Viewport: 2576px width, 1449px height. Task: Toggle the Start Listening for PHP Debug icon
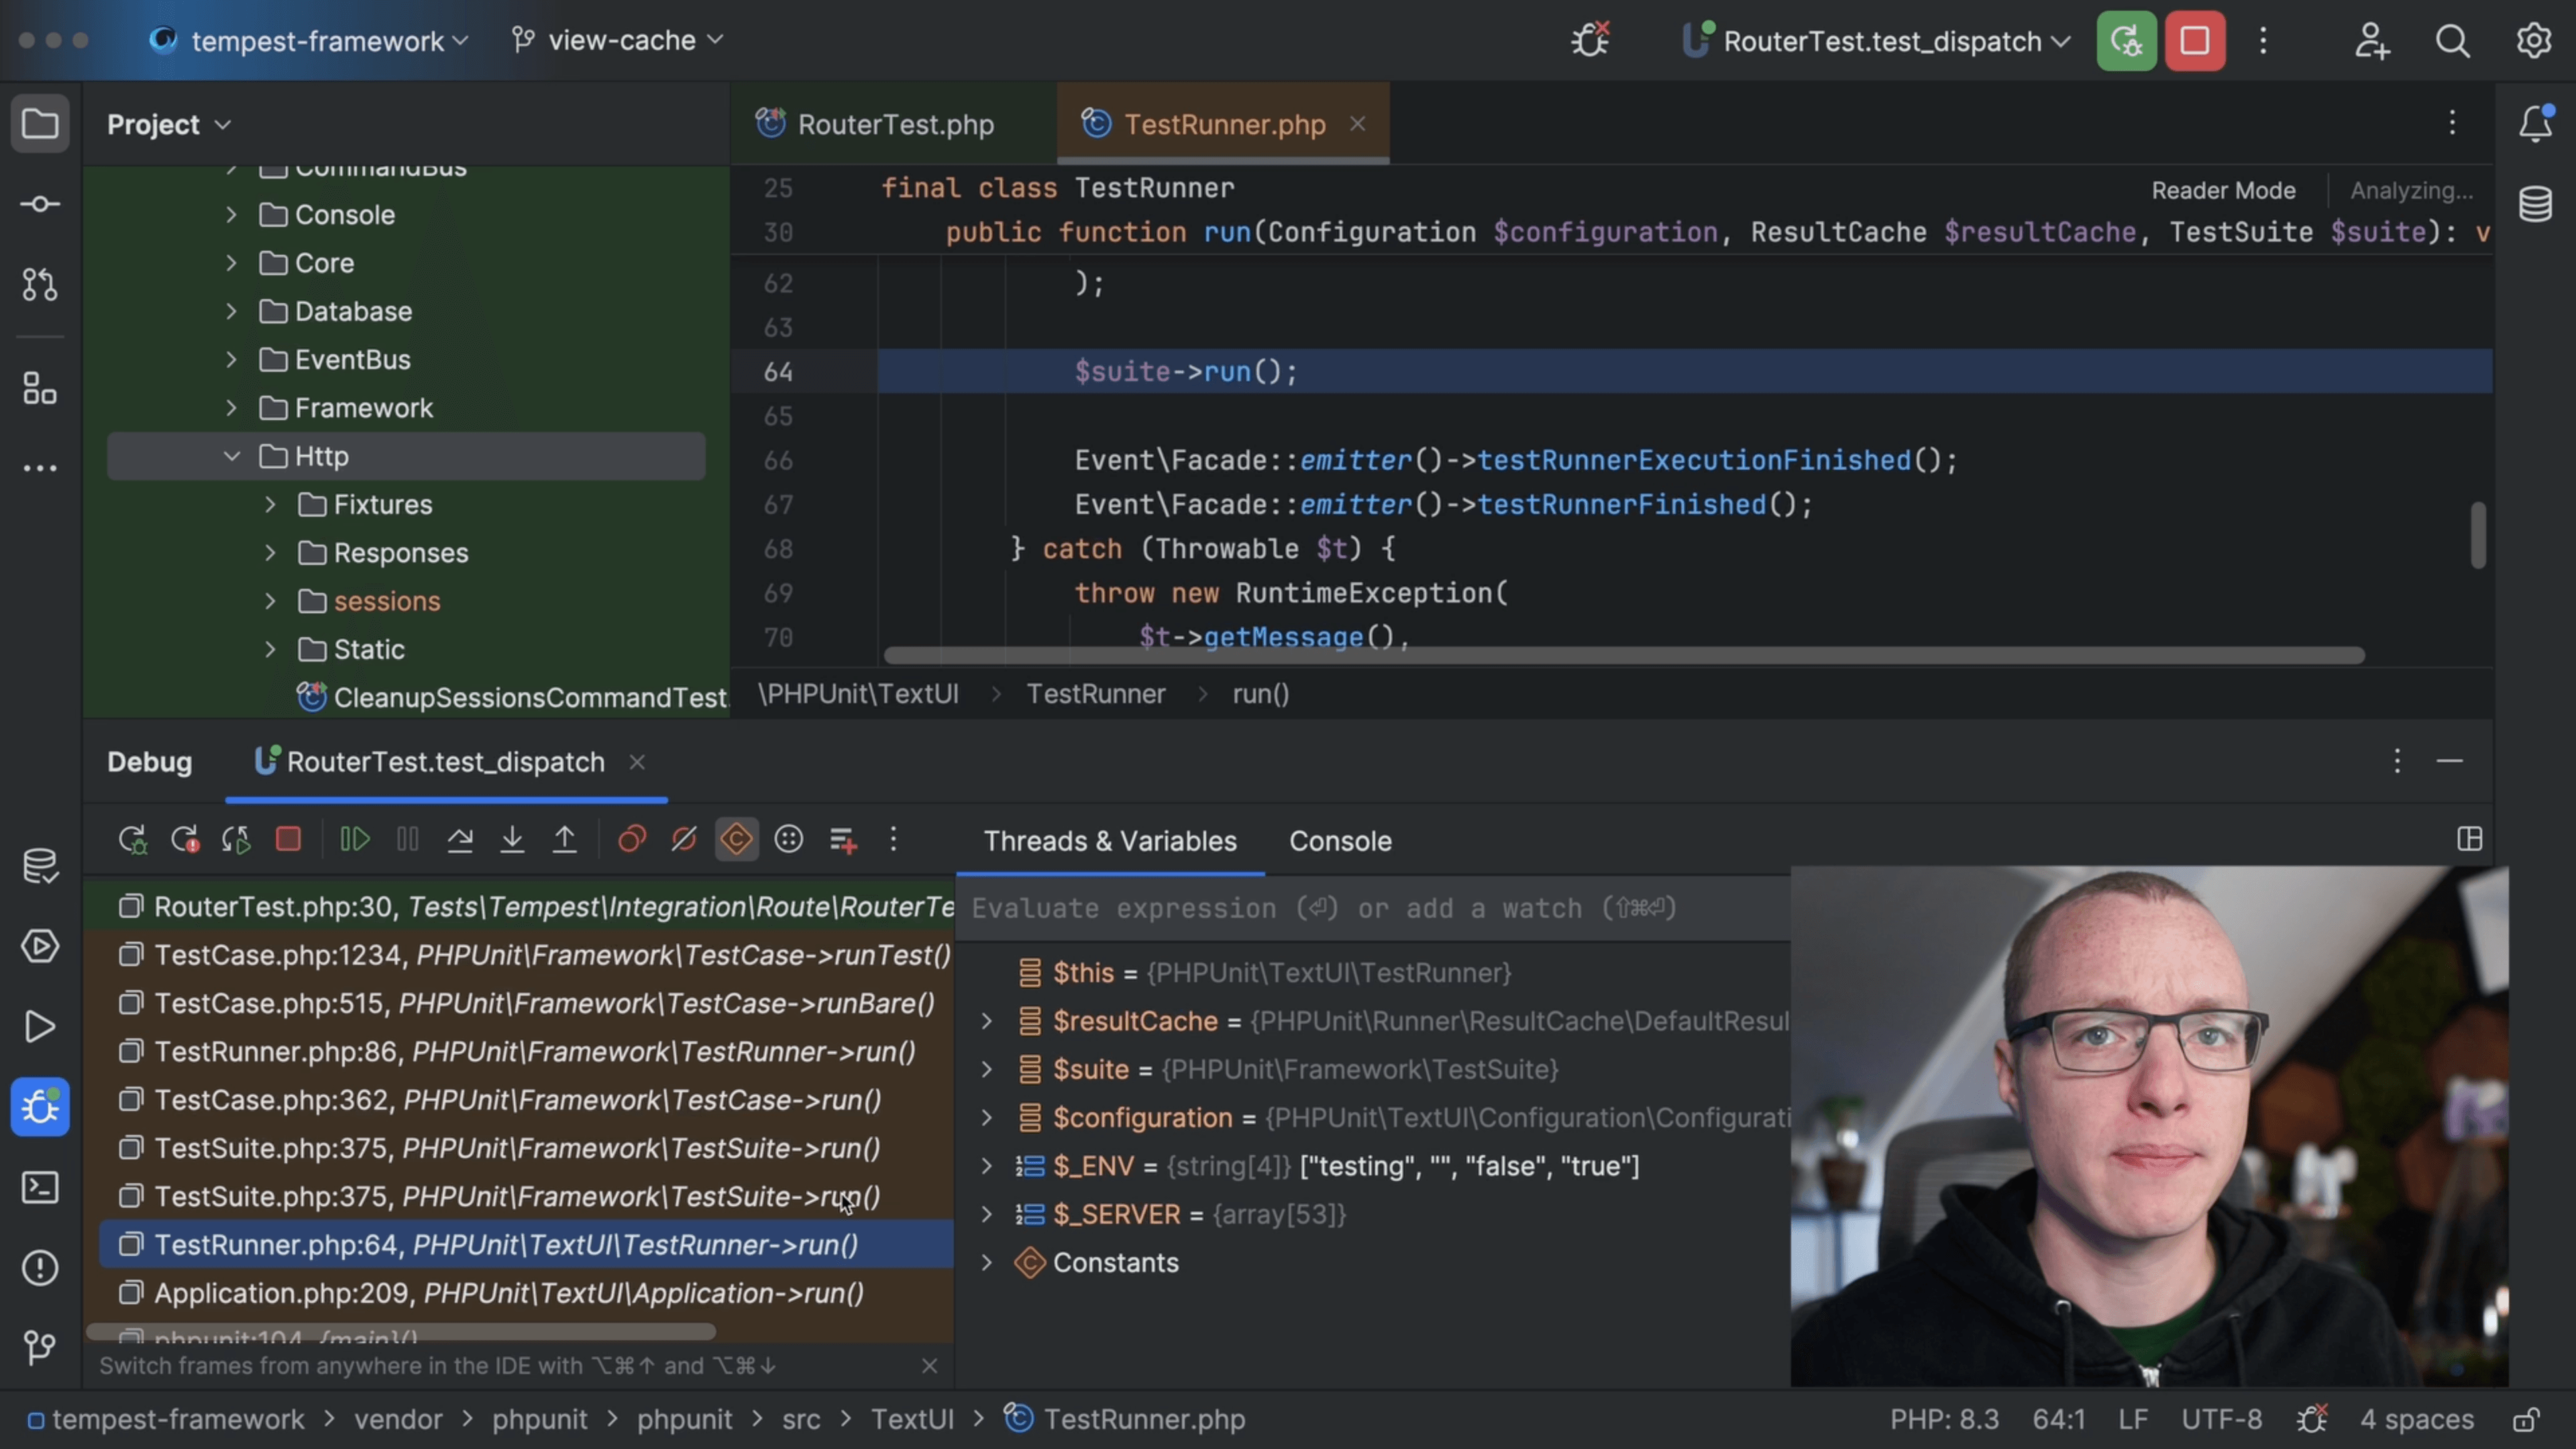(1590, 41)
